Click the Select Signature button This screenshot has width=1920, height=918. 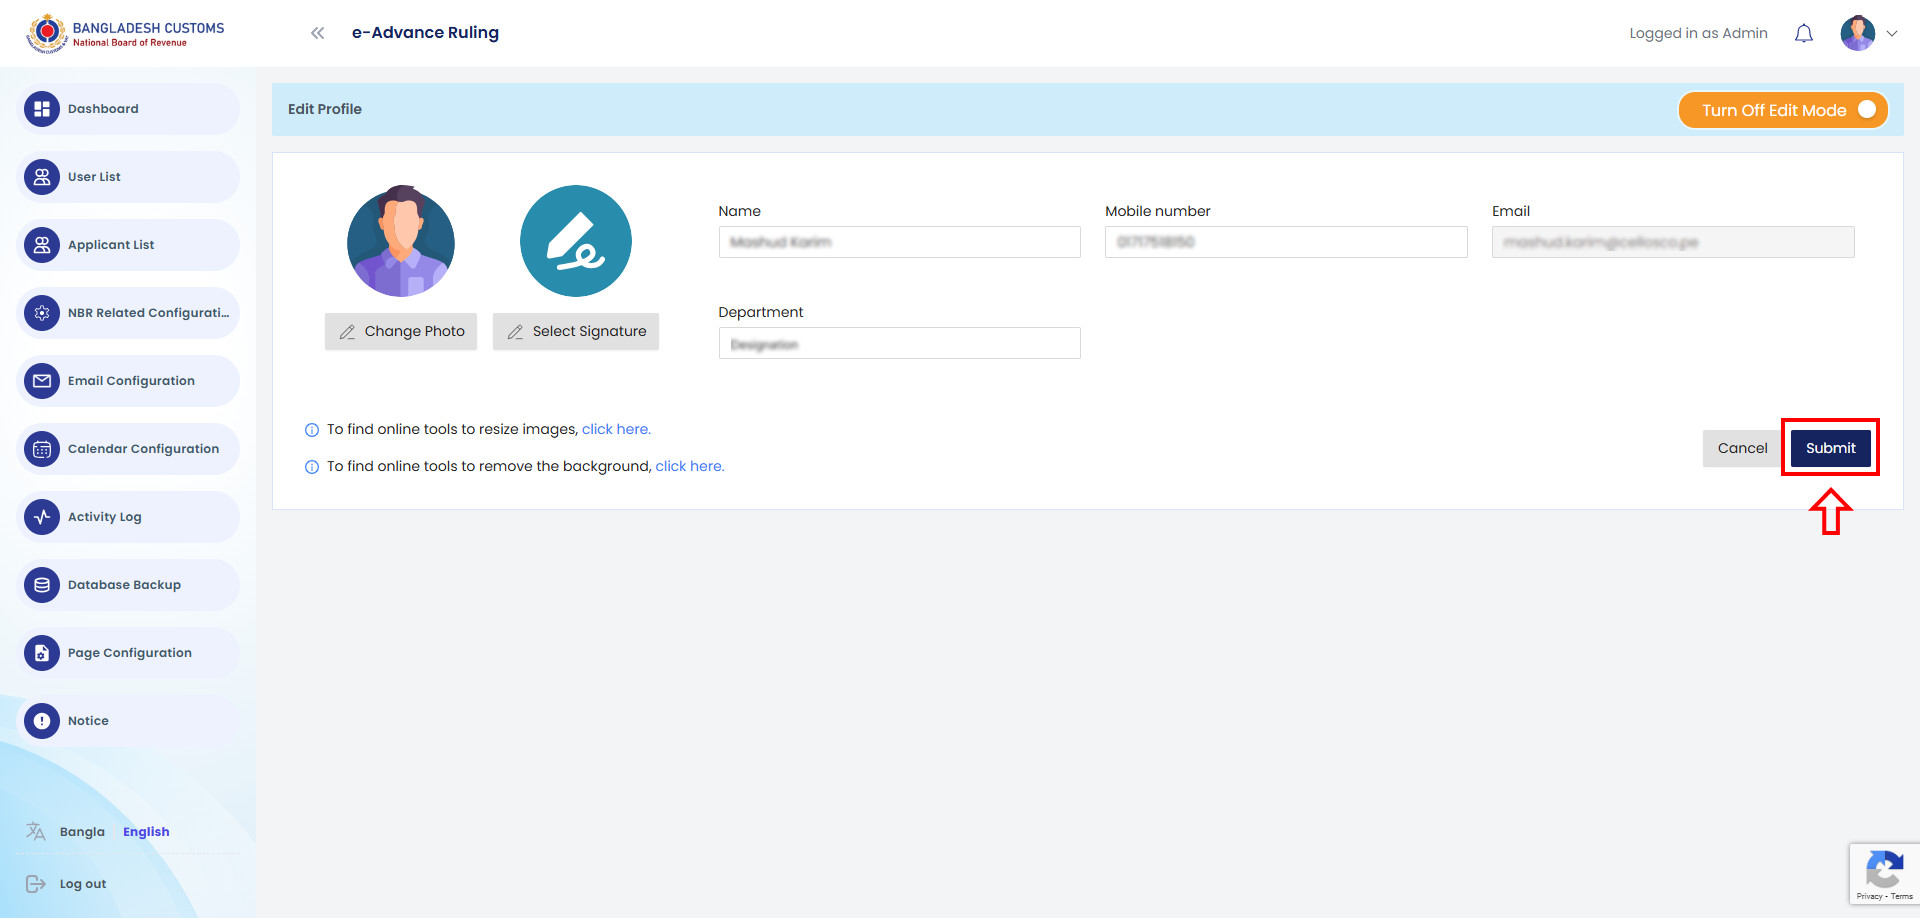click(576, 331)
